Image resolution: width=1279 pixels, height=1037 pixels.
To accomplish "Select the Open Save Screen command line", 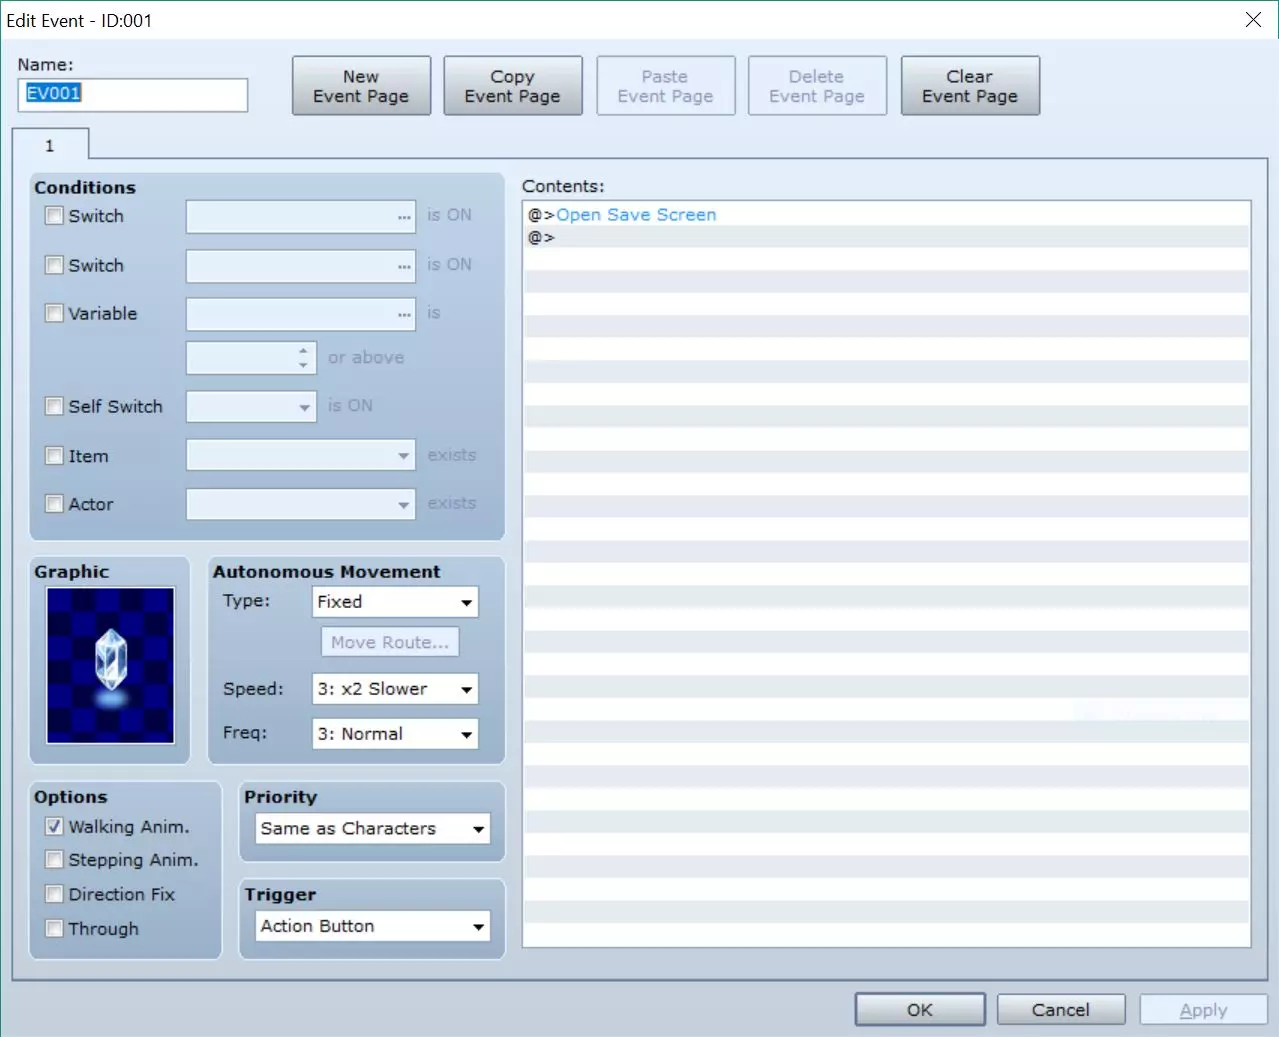I will (x=886, y=215).
